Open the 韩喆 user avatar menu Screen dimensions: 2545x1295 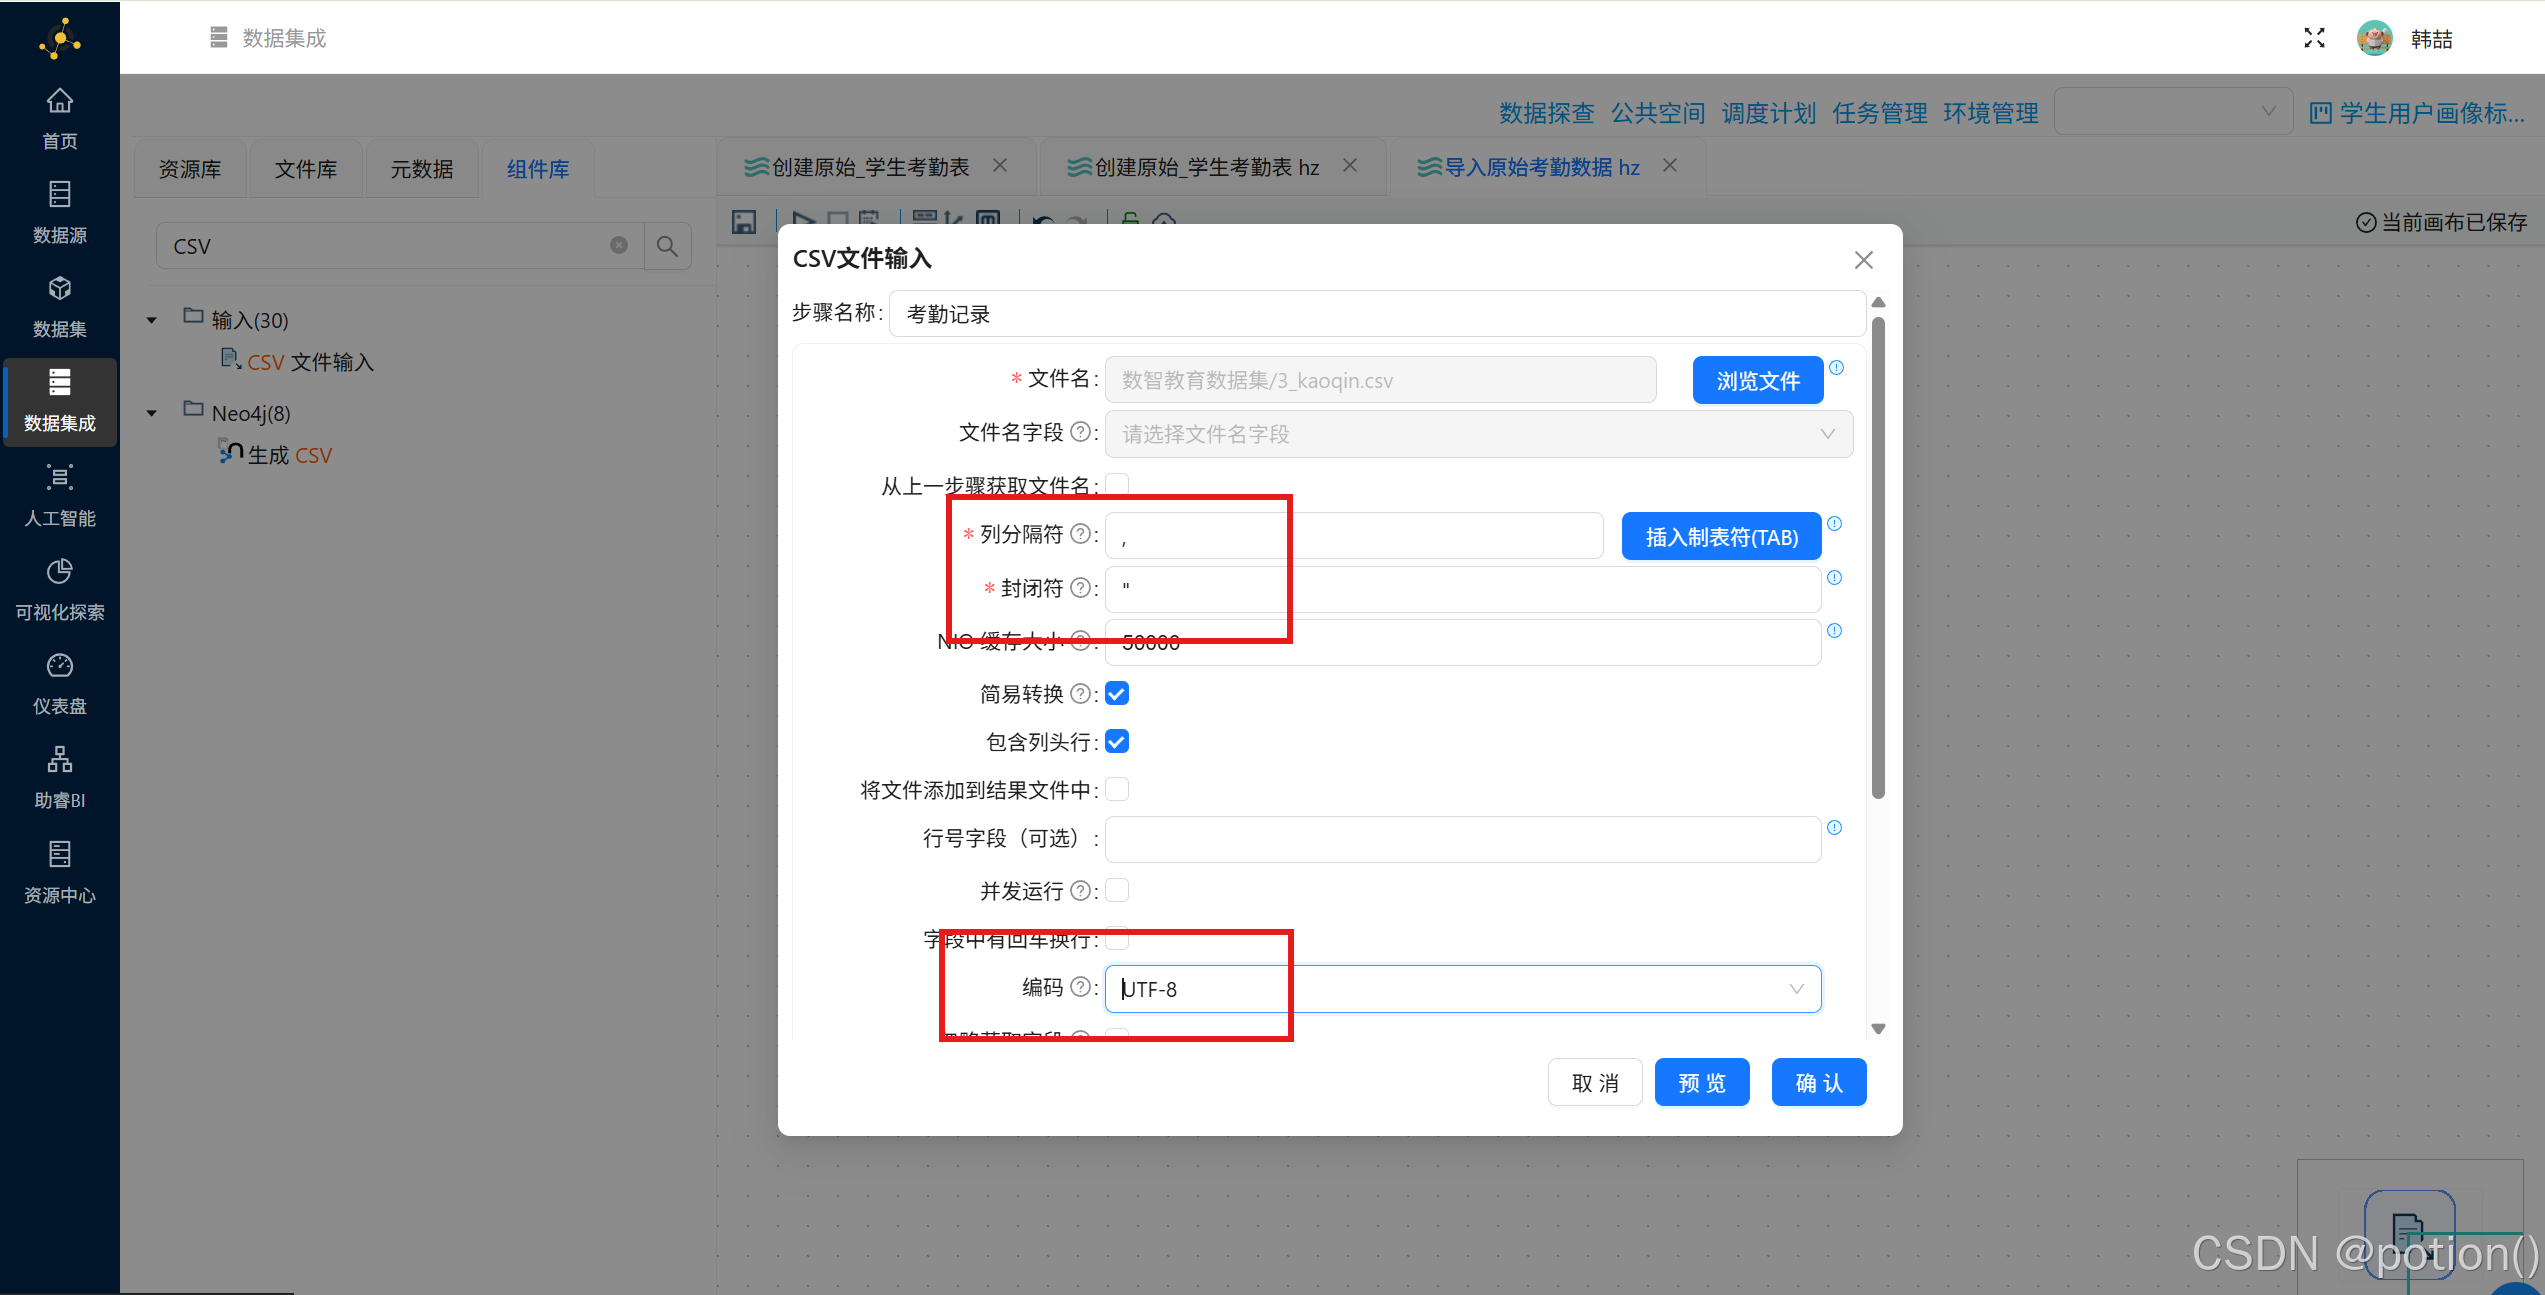[2374, 38]
